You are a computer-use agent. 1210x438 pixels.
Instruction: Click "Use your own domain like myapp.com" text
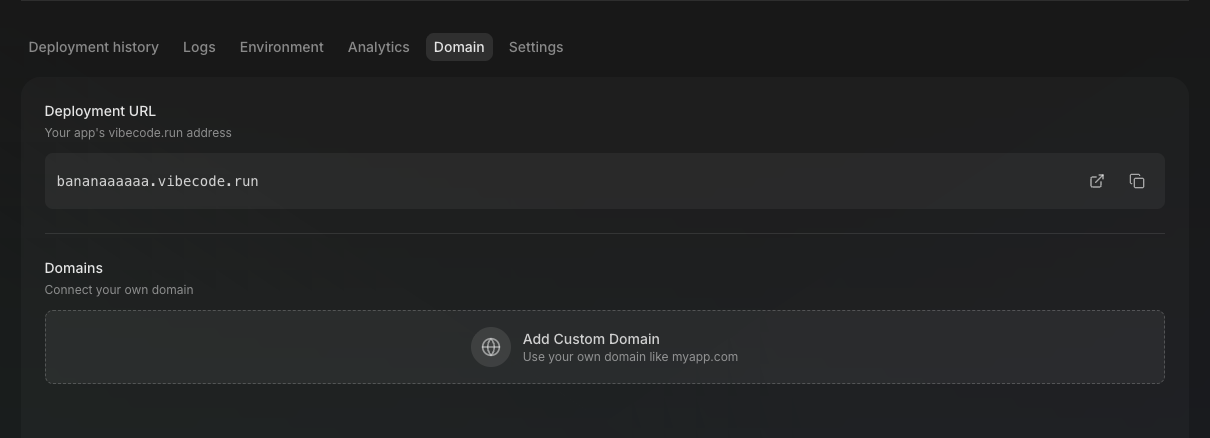[630, 357]
